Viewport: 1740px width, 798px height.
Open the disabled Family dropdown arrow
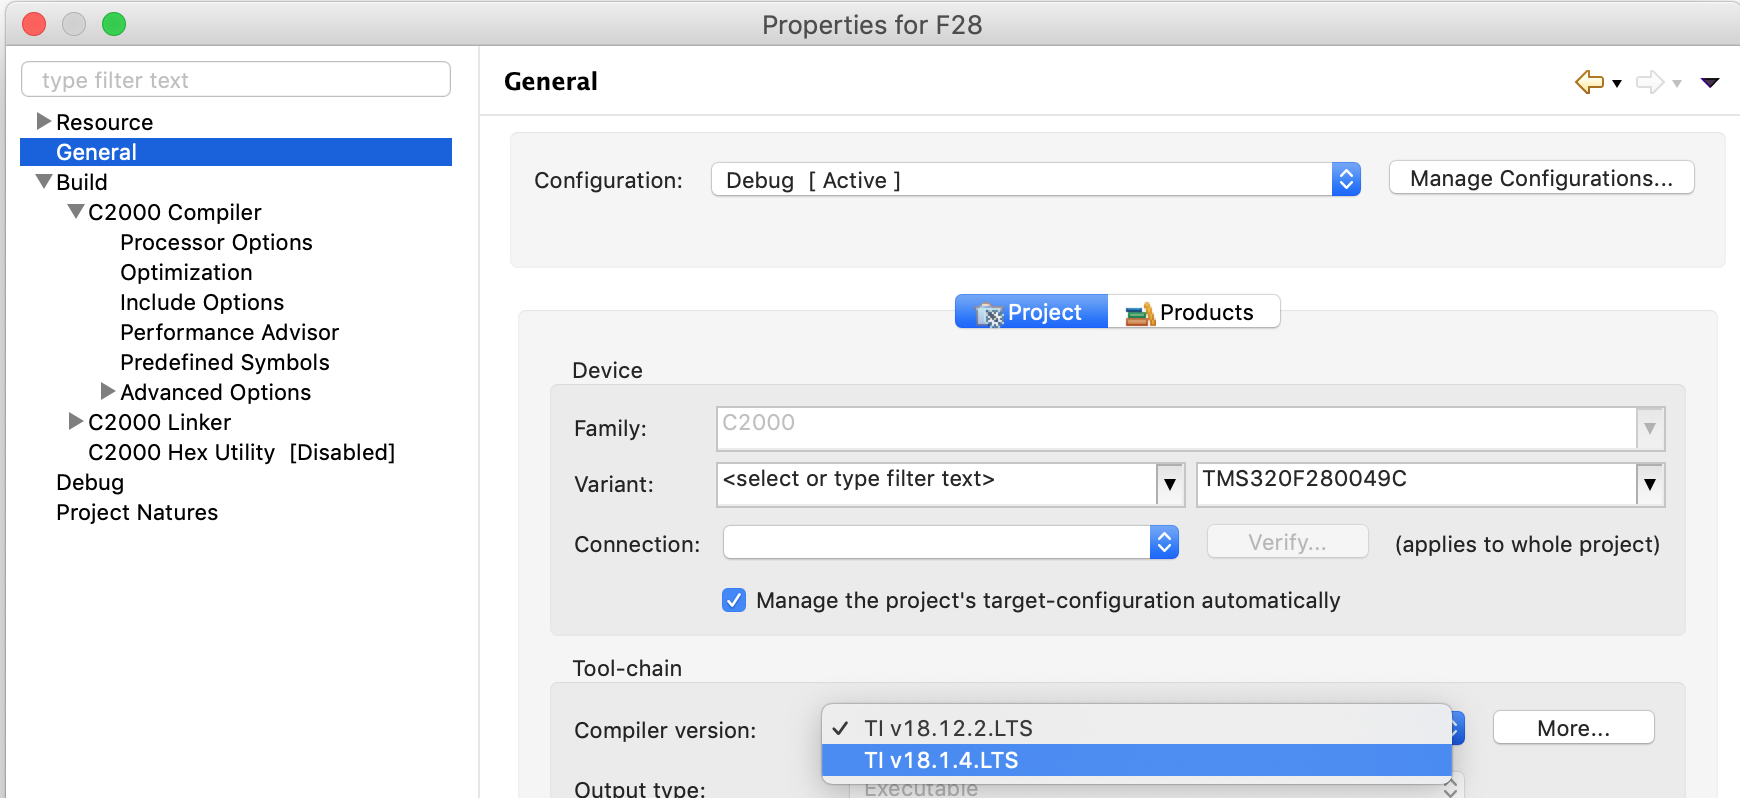click(x=1650, y=428)
